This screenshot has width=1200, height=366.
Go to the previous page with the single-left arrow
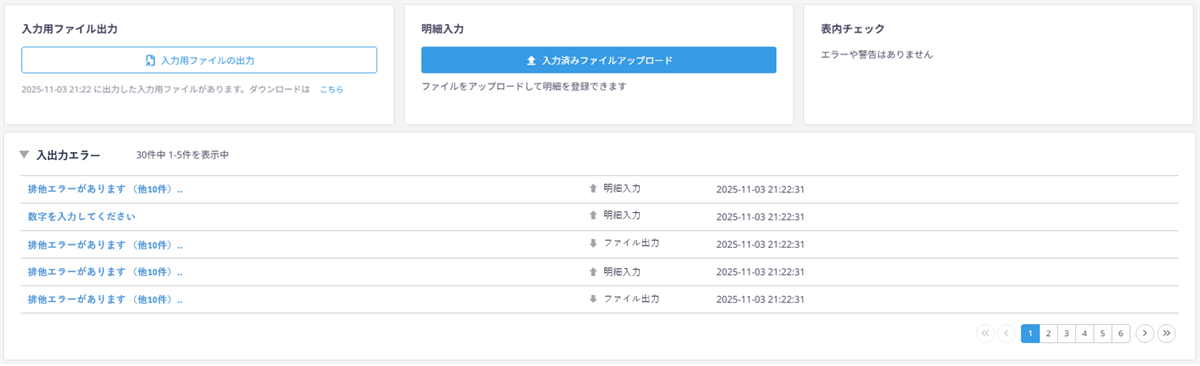point(1006,334)
